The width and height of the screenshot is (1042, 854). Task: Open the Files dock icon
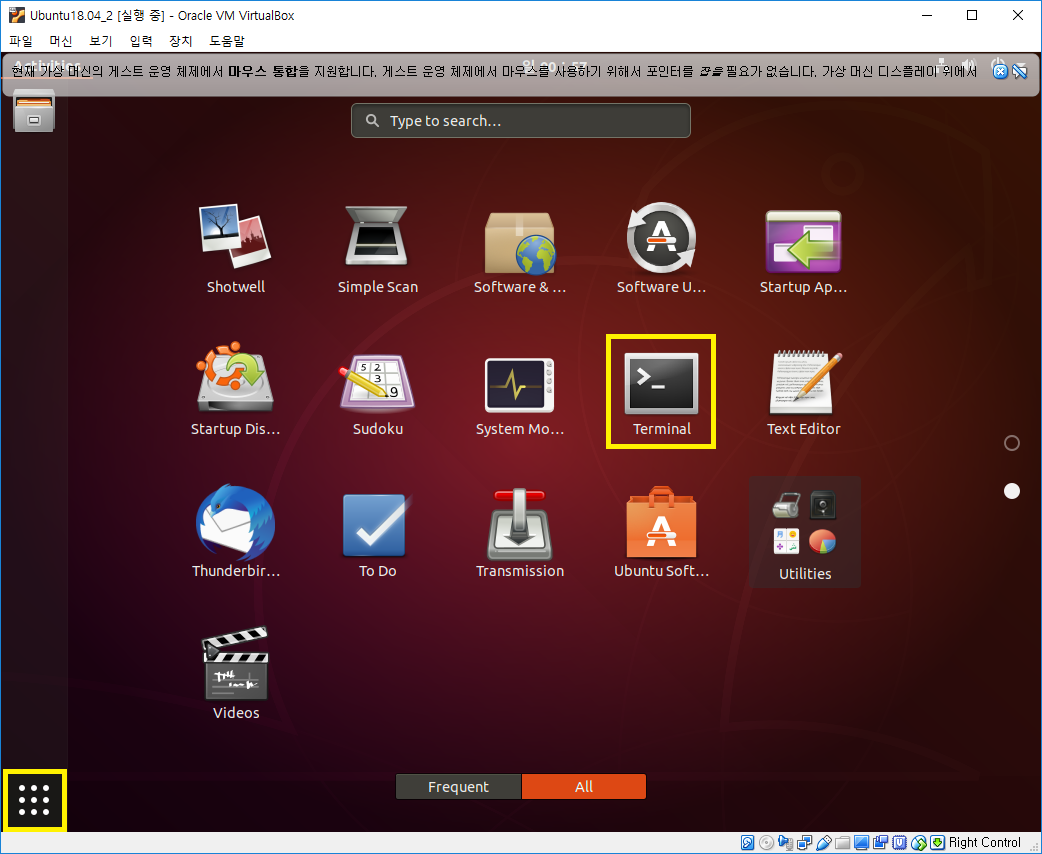coord(34,110)
